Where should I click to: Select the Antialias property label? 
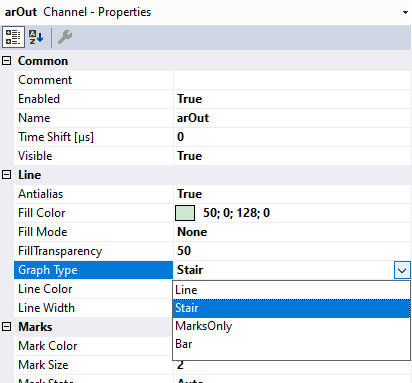click(93, 194)
